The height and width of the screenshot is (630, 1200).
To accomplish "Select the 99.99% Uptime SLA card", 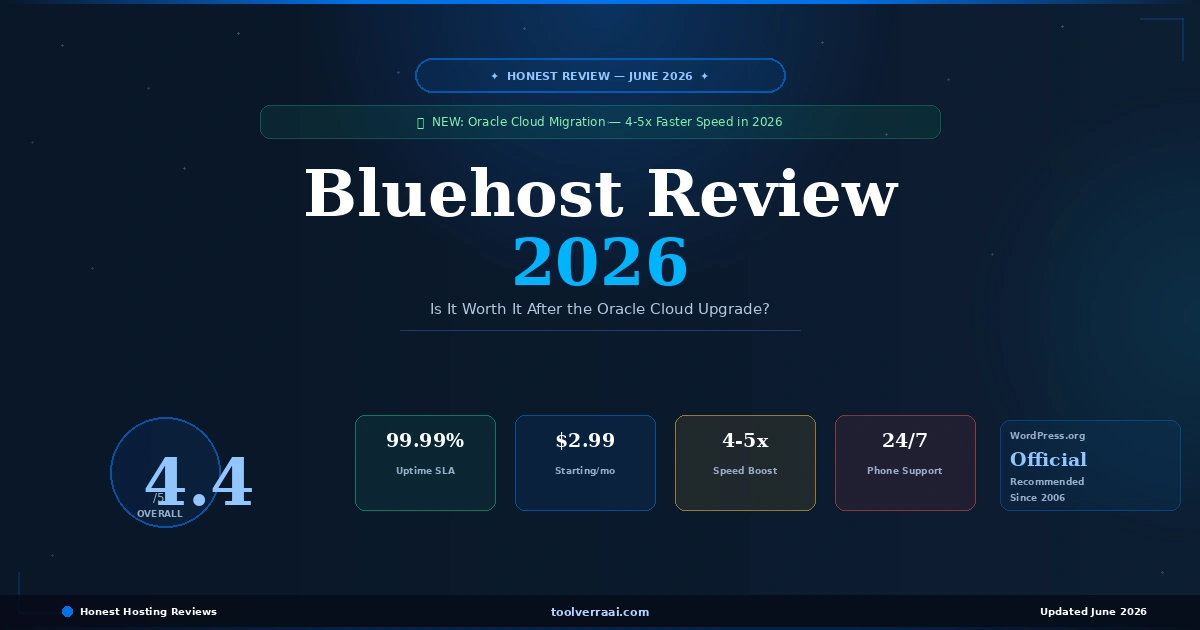I will pyautogui.click(x=425, y=463).
